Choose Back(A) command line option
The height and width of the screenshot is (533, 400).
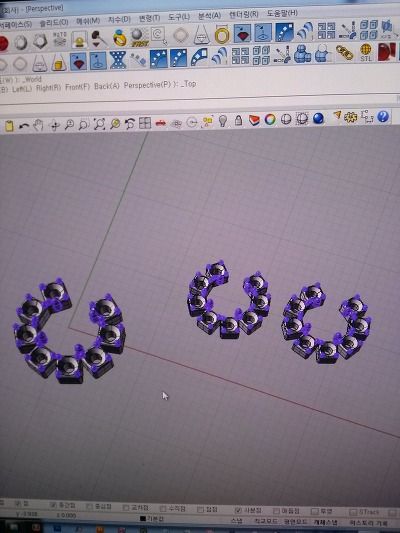pos(107,86)
